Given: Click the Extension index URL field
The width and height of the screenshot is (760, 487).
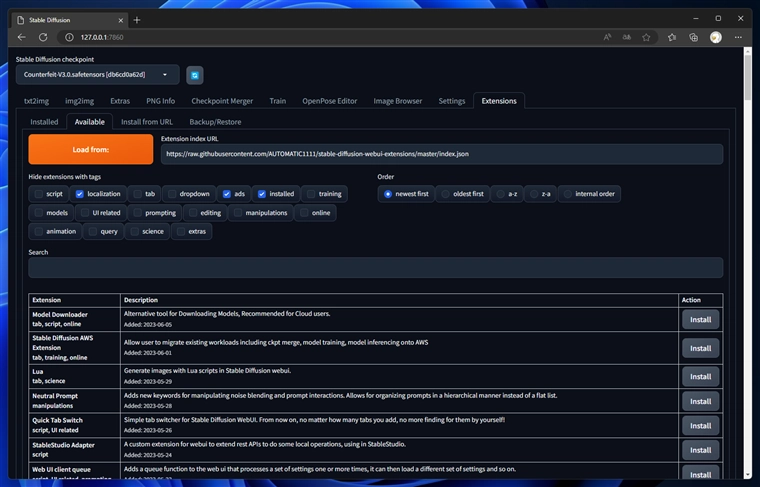Looking at the screenshot, I should point(441,154).
